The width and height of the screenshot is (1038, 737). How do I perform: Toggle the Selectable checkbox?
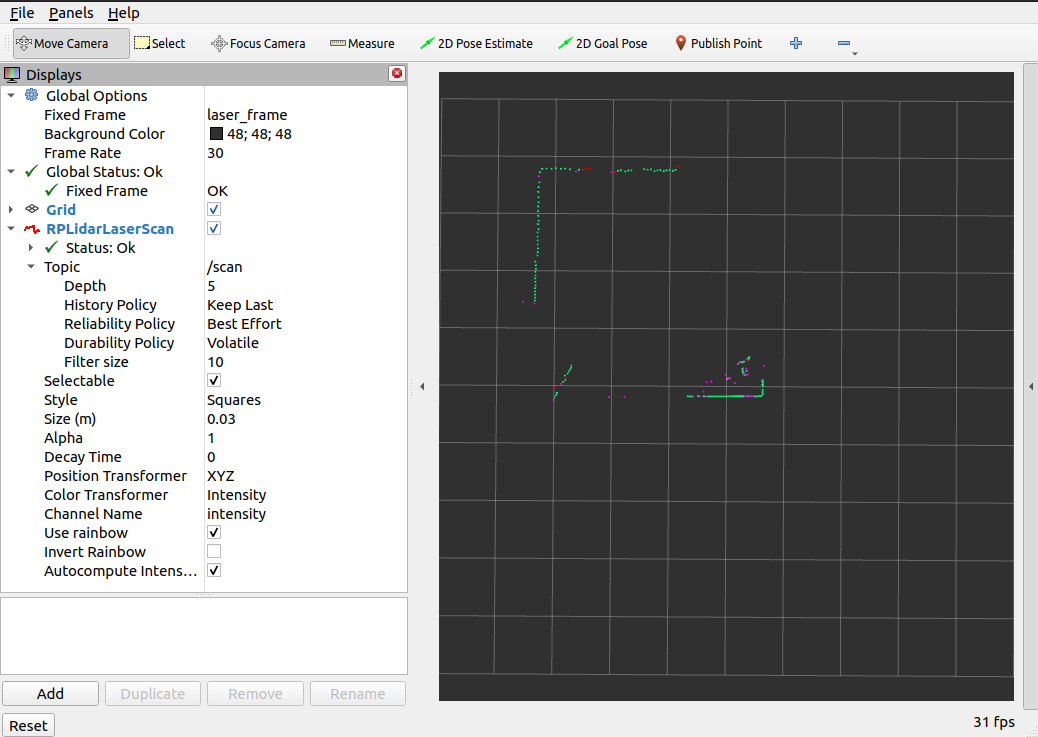tap(214, 380)
